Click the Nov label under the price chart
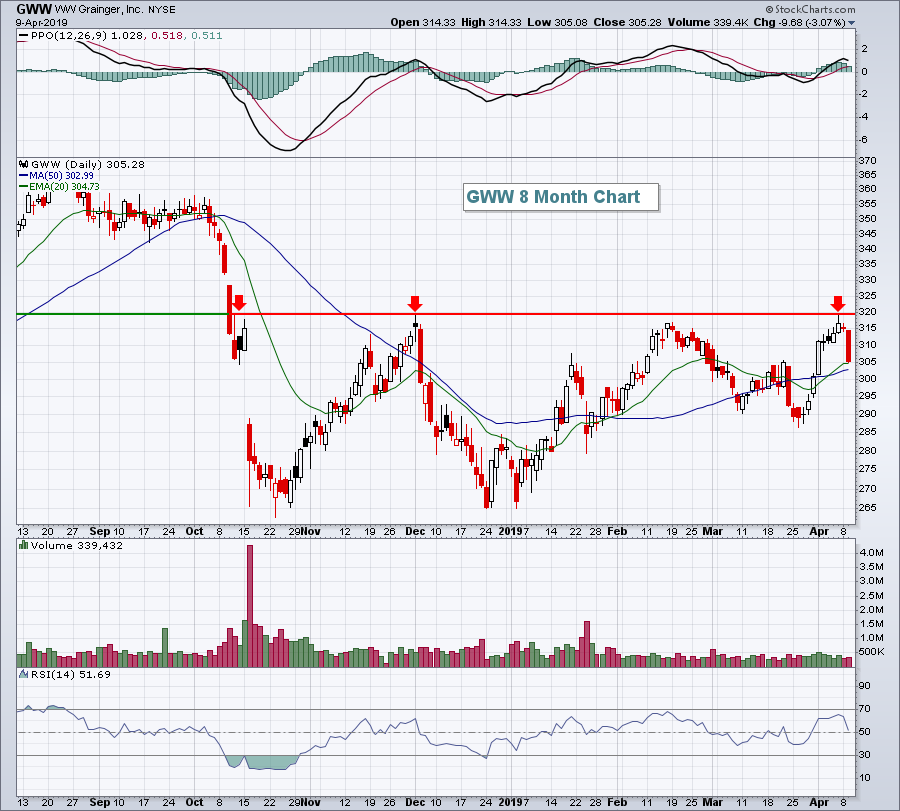 click(x=311, y=531)
